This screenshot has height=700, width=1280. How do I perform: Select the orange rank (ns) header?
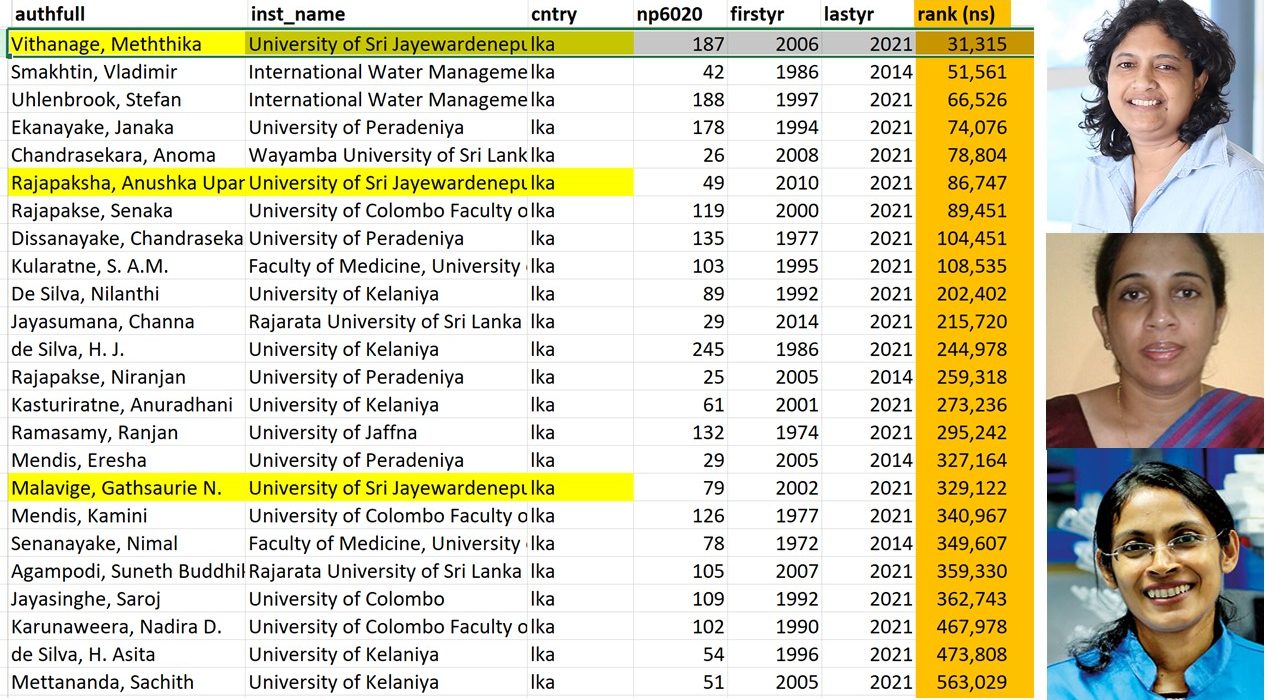pos(962,14)
